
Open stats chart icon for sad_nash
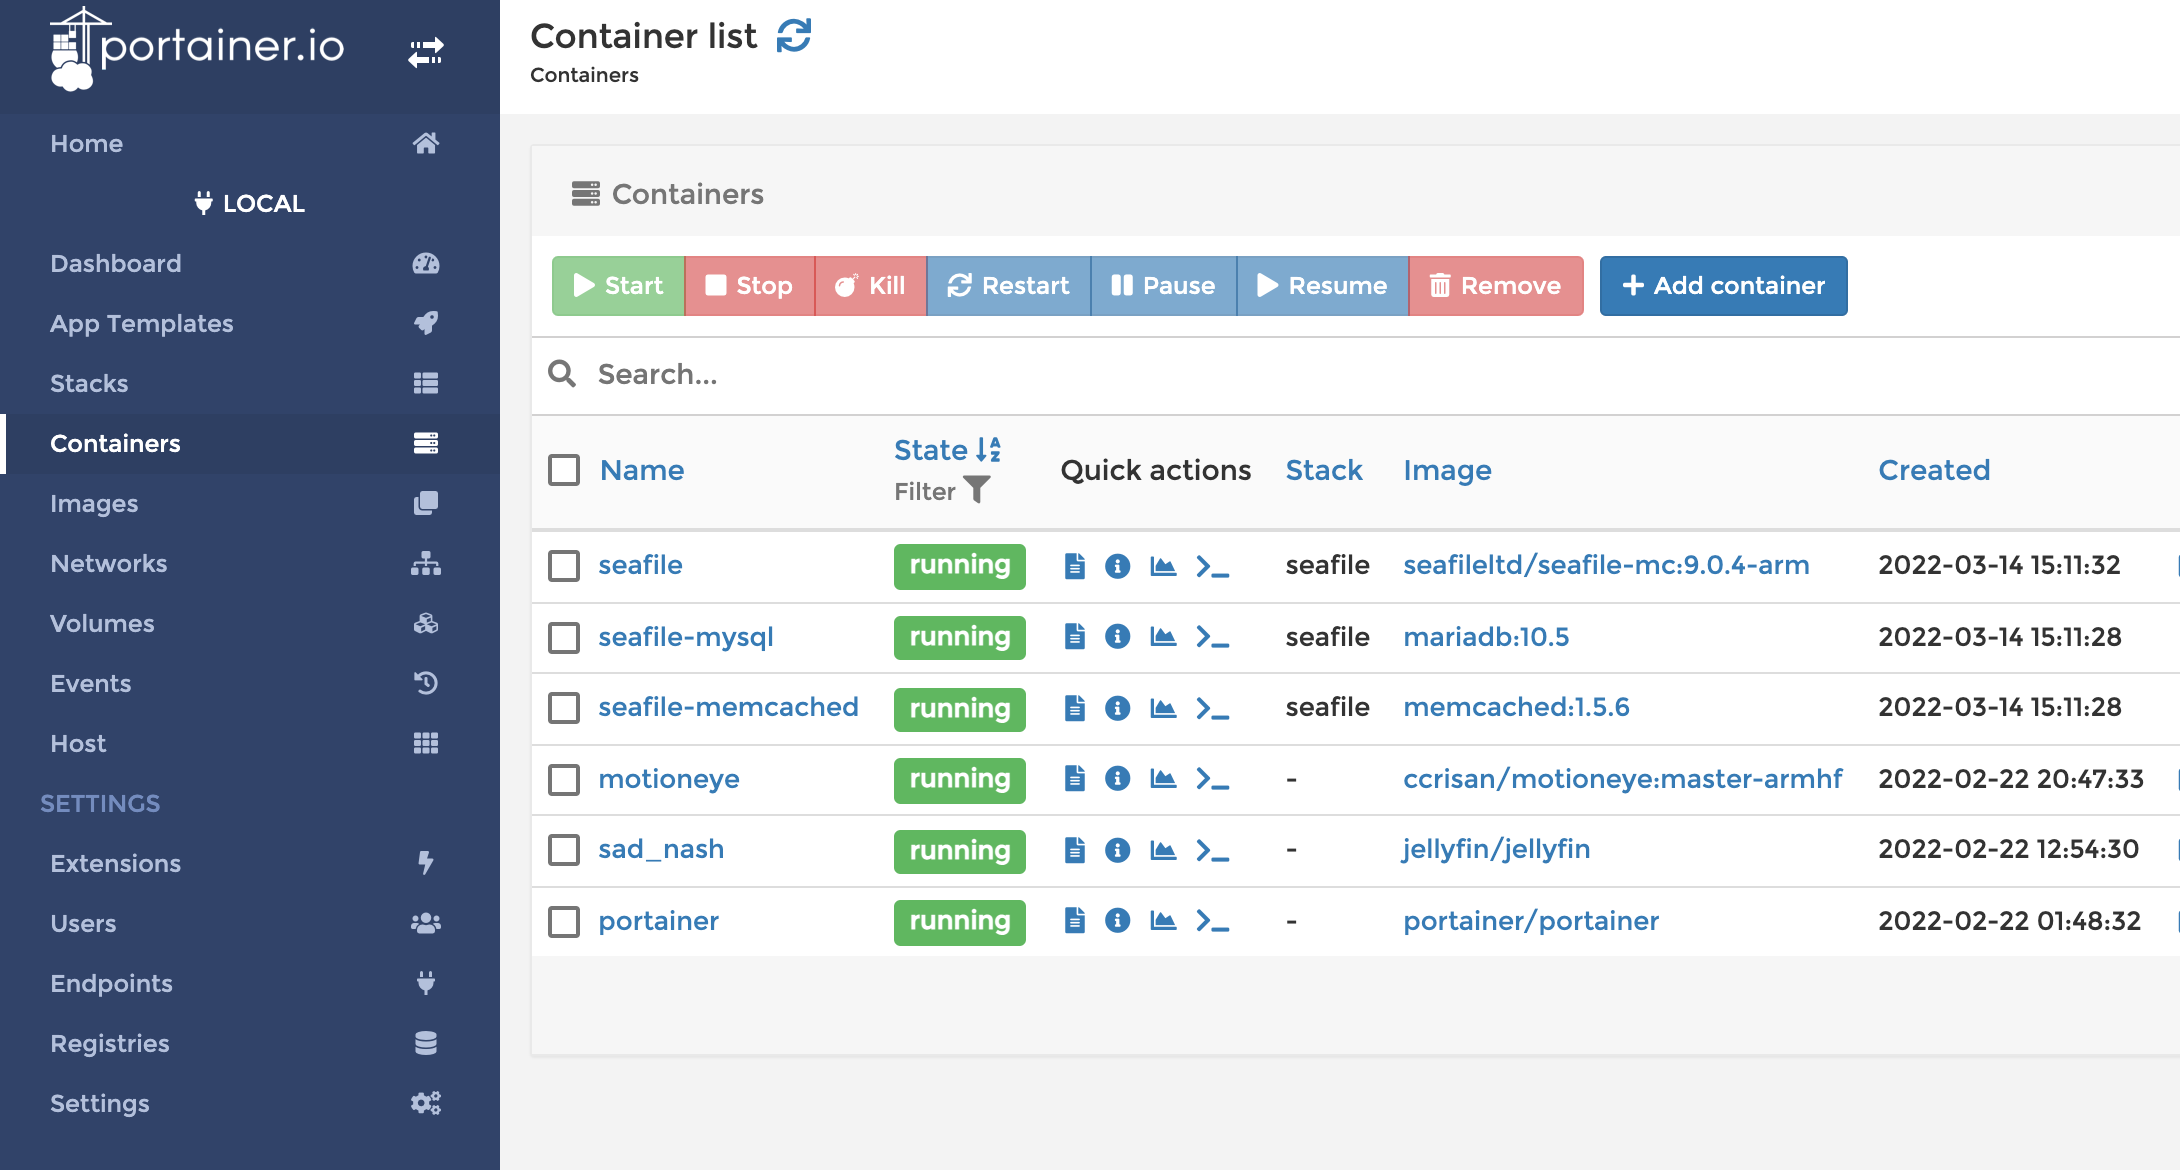point(1163,850)
